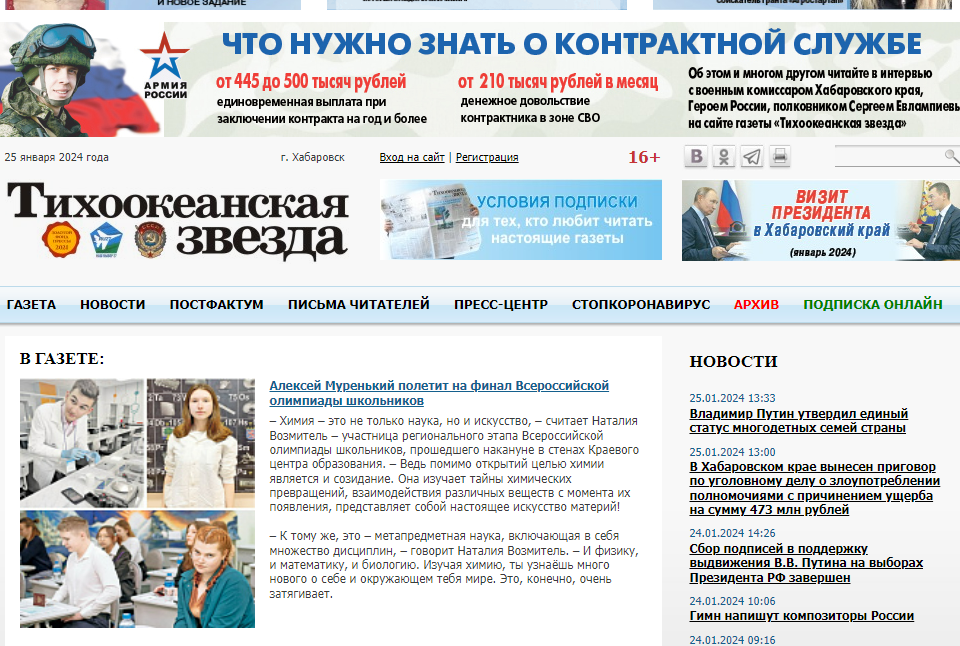Click the Визит президента в Хабаровский край banner
The width and height of the screenshot is (960, 646).
pos(820,220)
